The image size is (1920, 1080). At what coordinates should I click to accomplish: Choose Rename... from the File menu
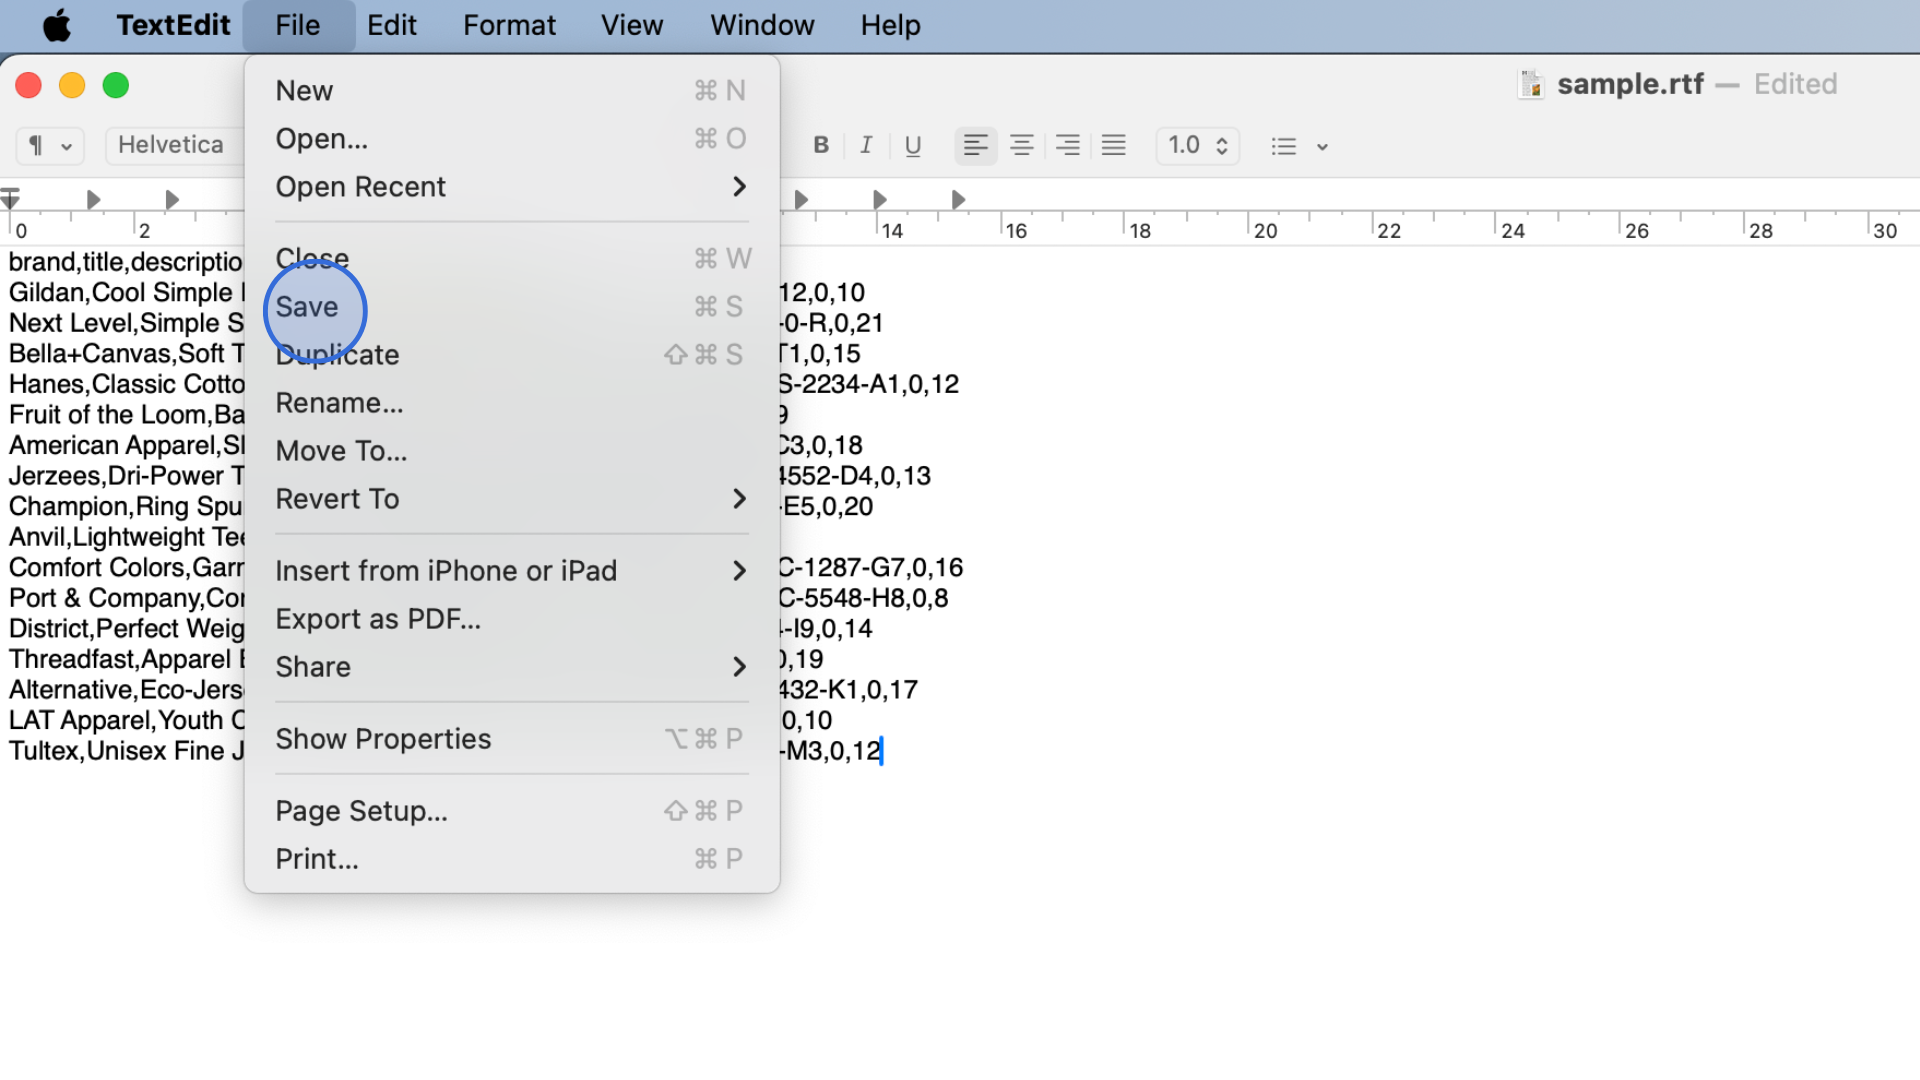(x=511, y=403)
